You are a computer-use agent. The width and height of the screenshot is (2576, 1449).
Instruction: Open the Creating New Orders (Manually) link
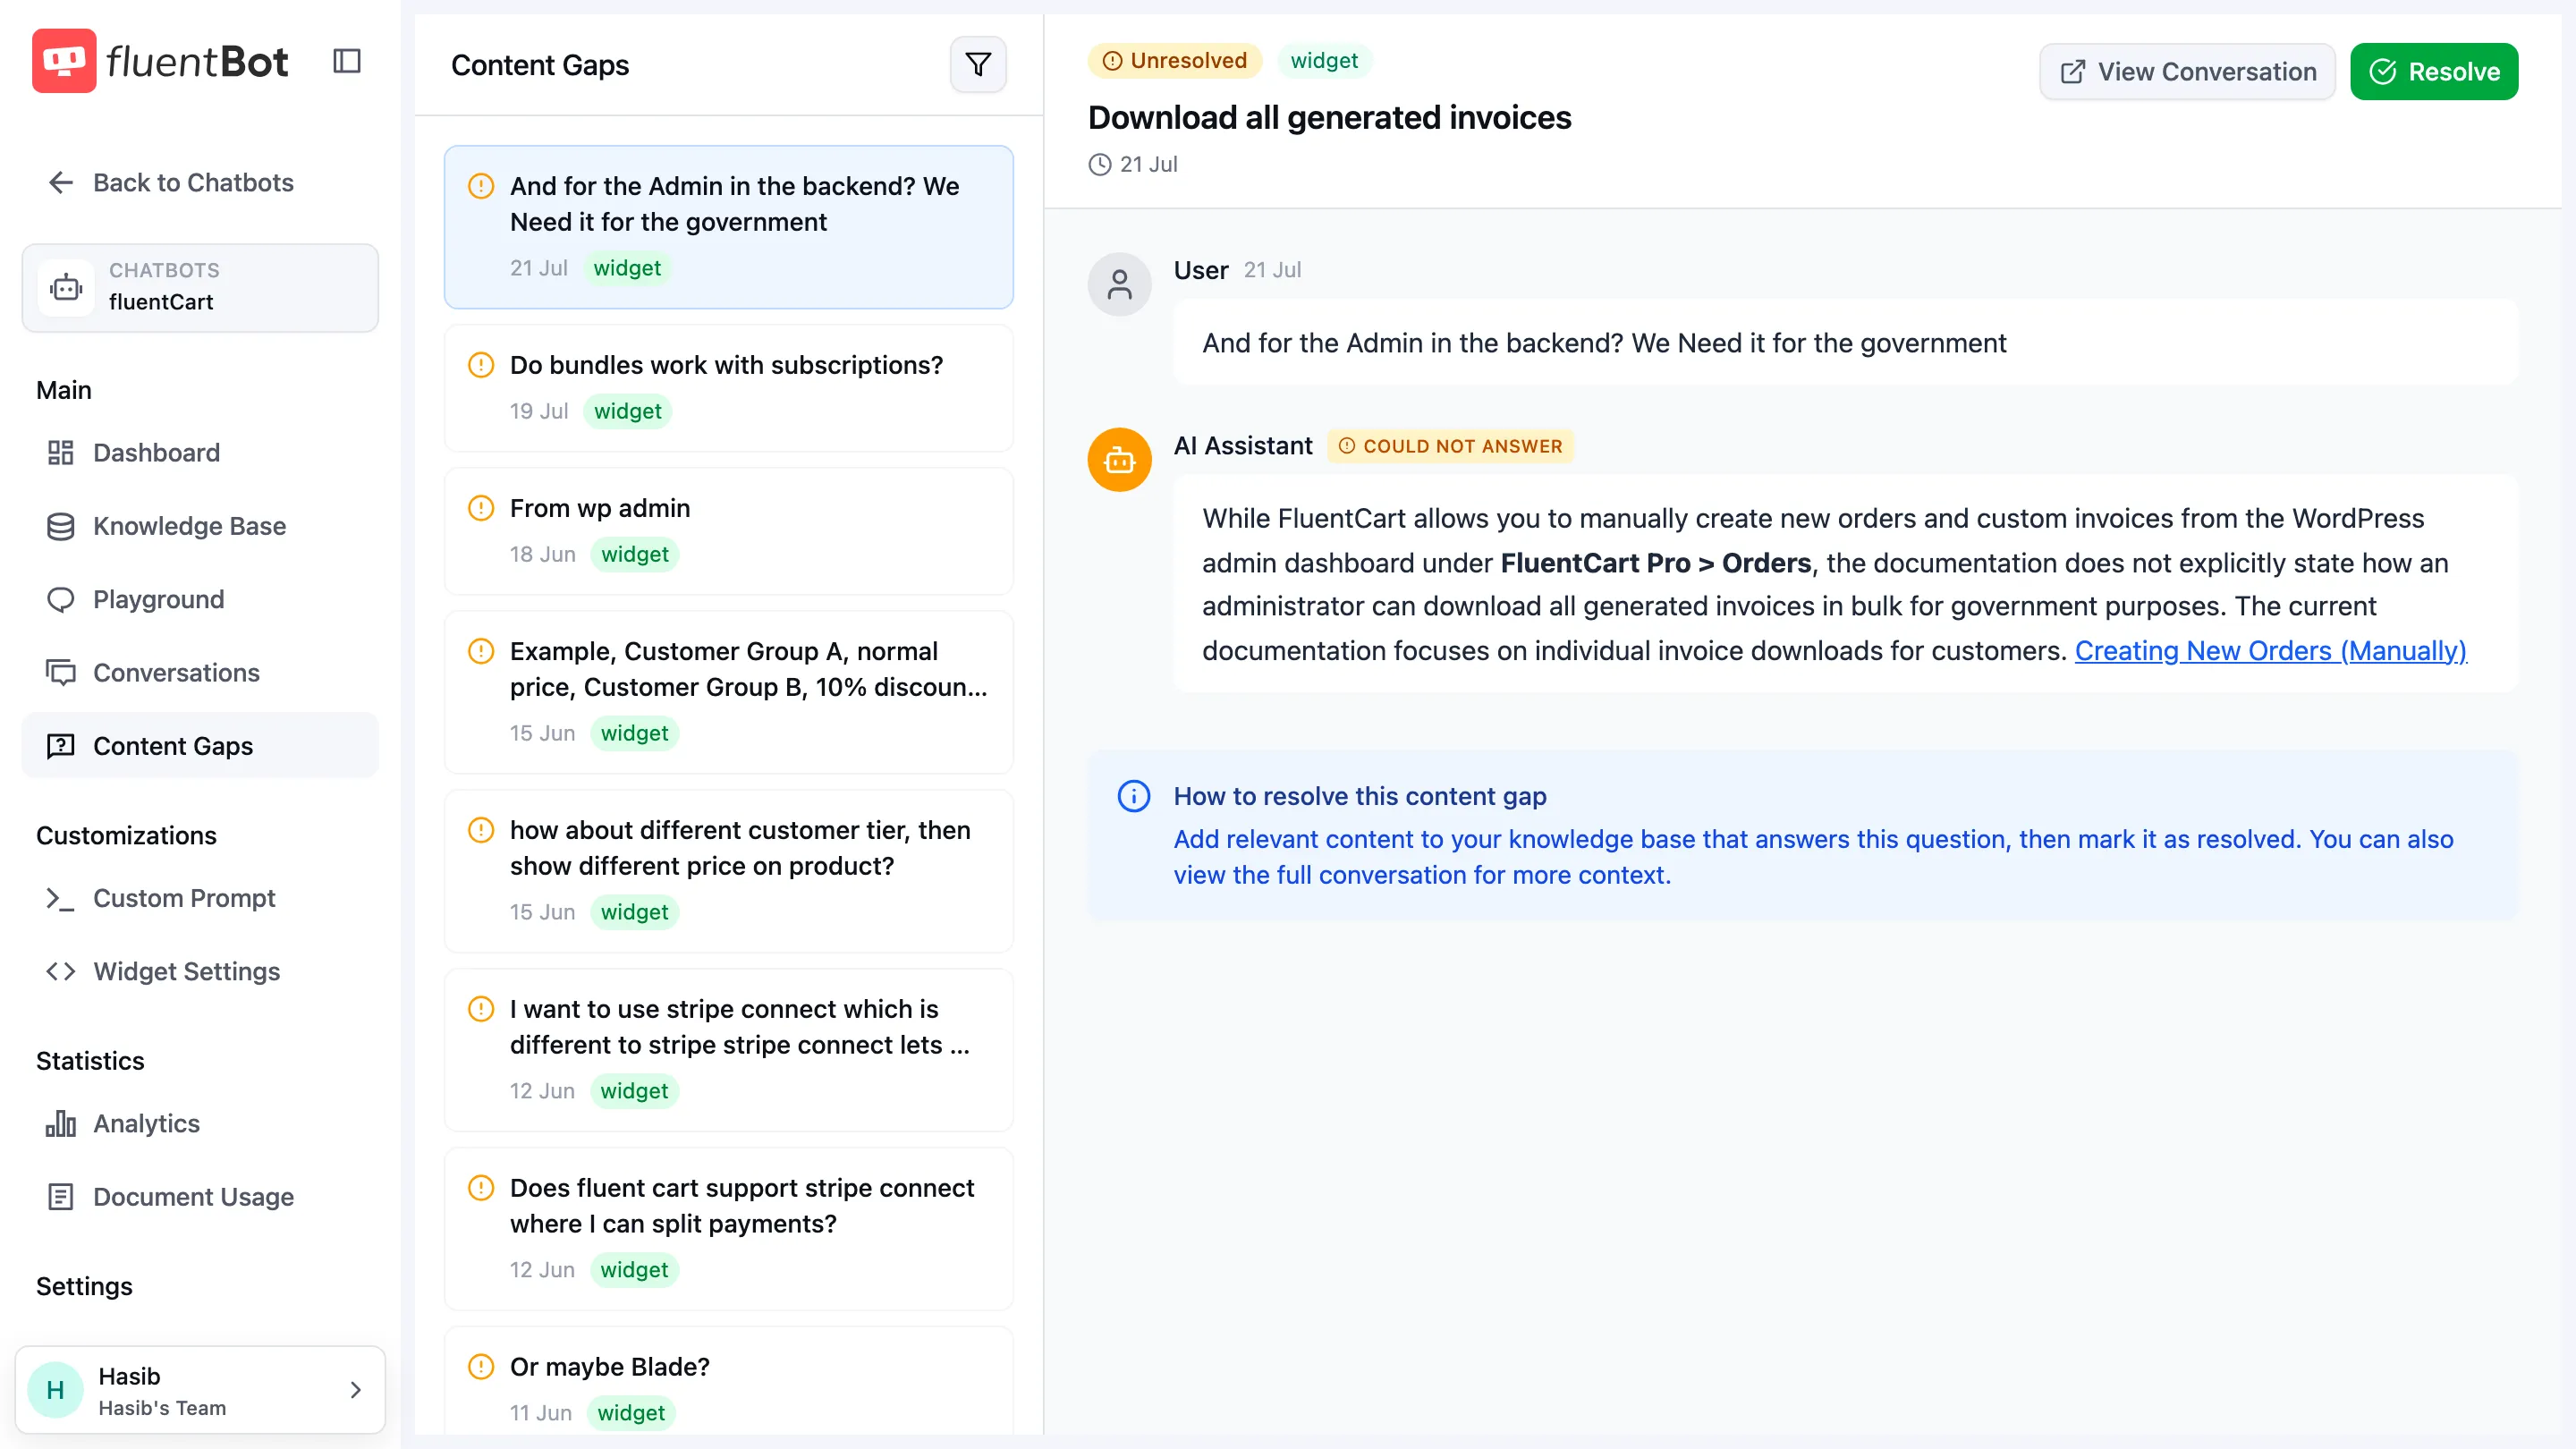click(x=2270, y=650)
